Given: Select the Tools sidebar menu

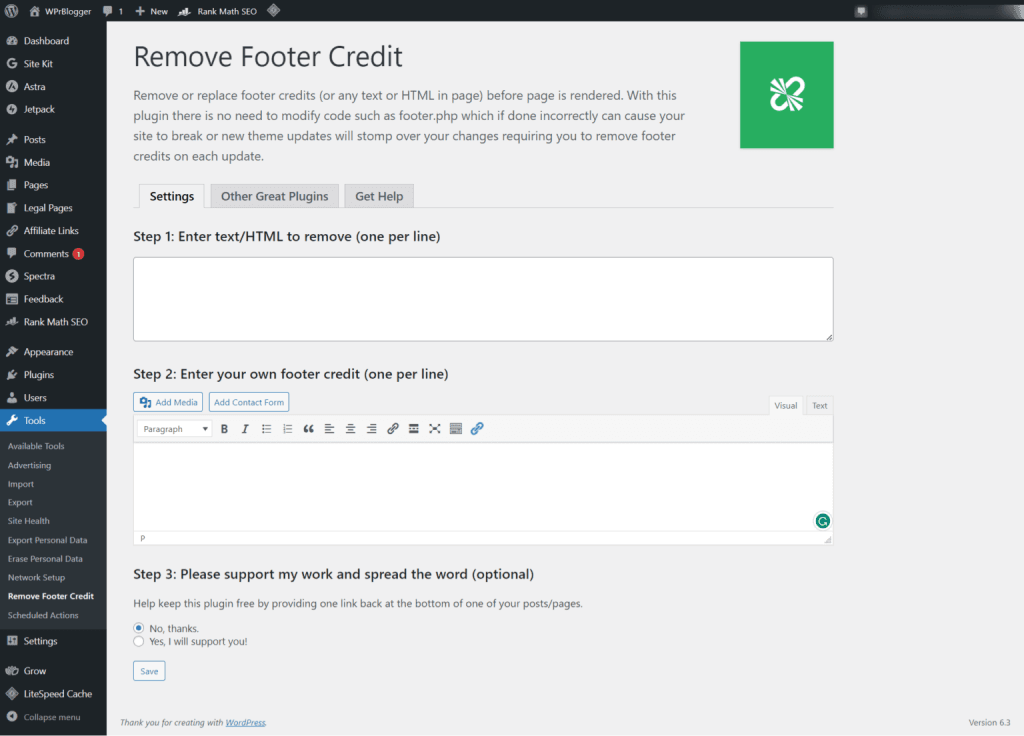Looking at the screenshot, I should [53, 421].
